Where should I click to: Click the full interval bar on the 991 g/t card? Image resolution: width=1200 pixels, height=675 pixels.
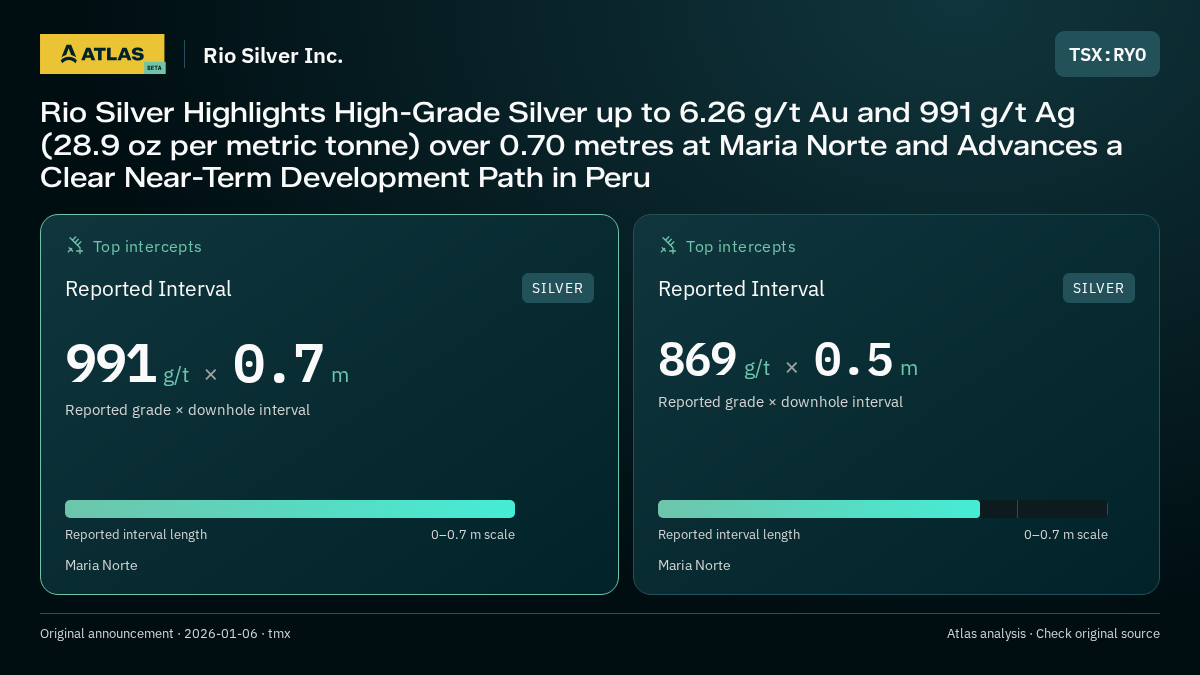click(x=290, y=509)
